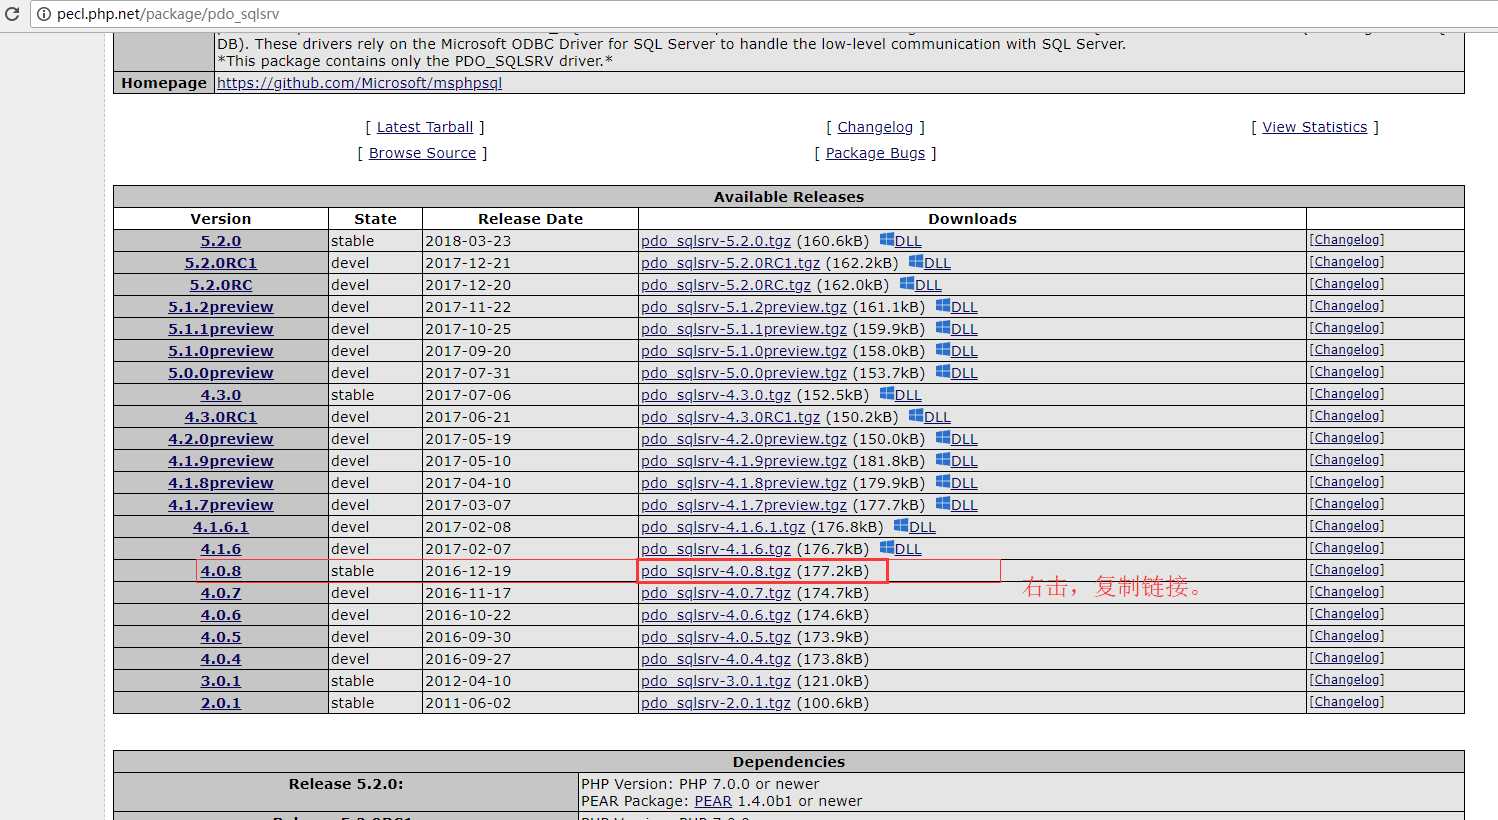Open version 5.2.0 release page
The image size is (1498, 820).
[221, 241]
